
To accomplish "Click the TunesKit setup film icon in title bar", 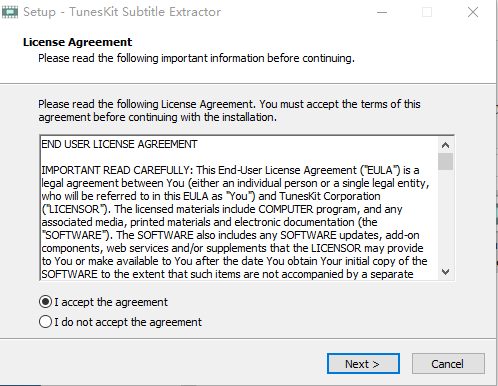I will pos(10,12).
